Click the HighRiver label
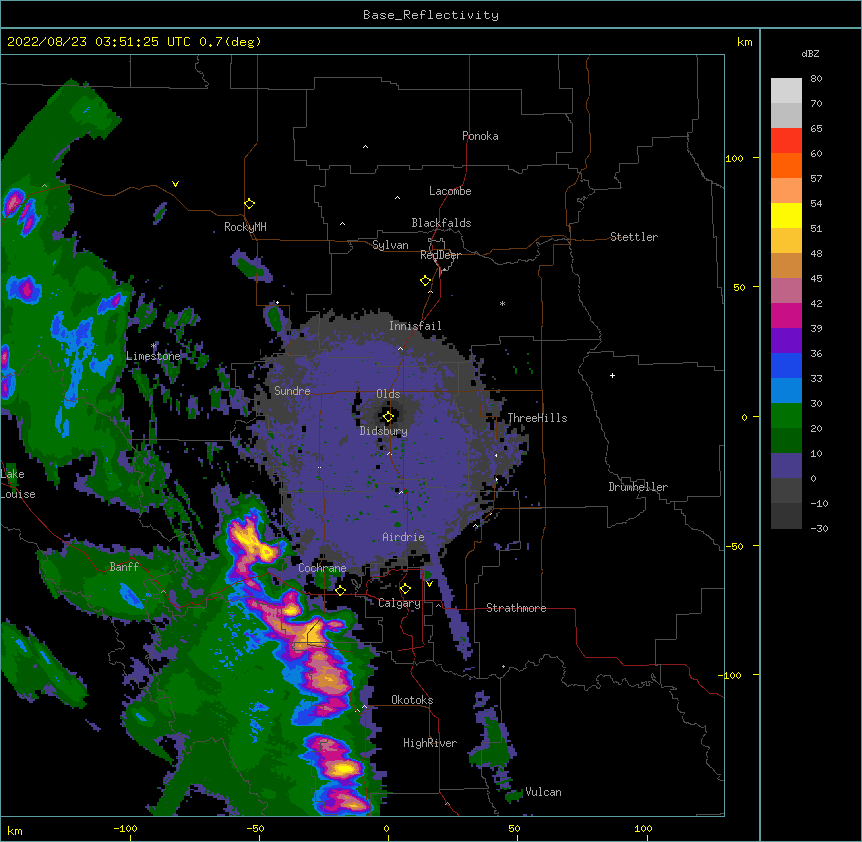Image resolution: width=862 pixels, height=842 pixels. coord(430,743)
